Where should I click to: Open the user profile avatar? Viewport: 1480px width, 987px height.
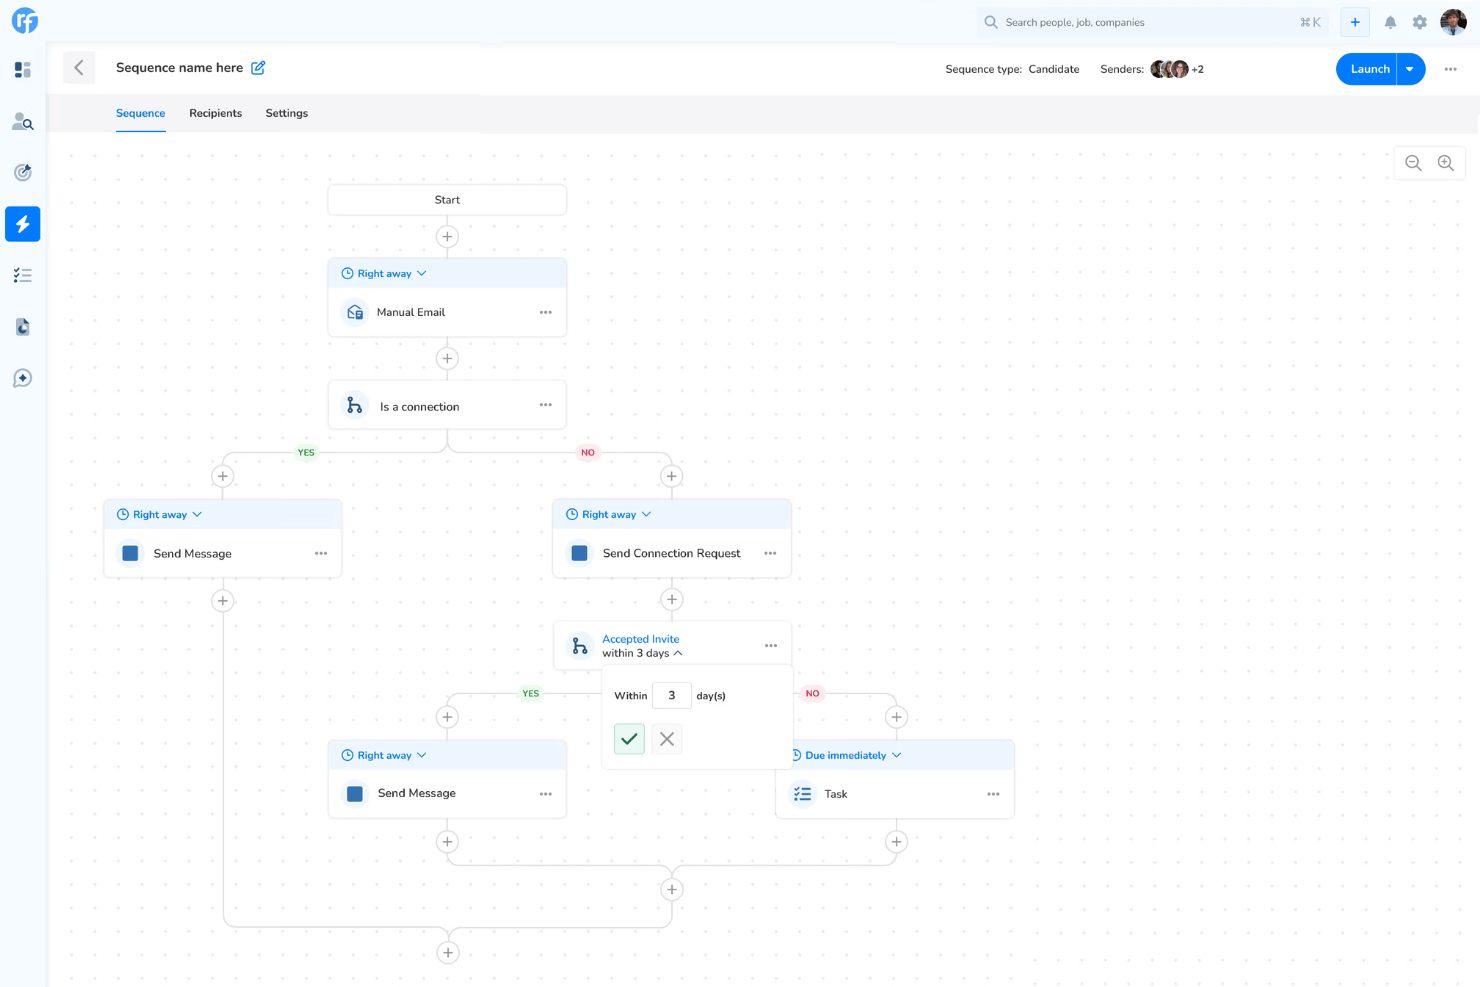tap(1453, 22)
